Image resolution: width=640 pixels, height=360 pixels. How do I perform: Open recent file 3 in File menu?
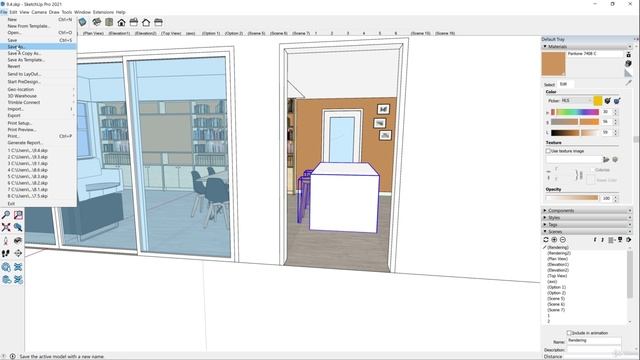pyautogui.click(x=39, y=163)
